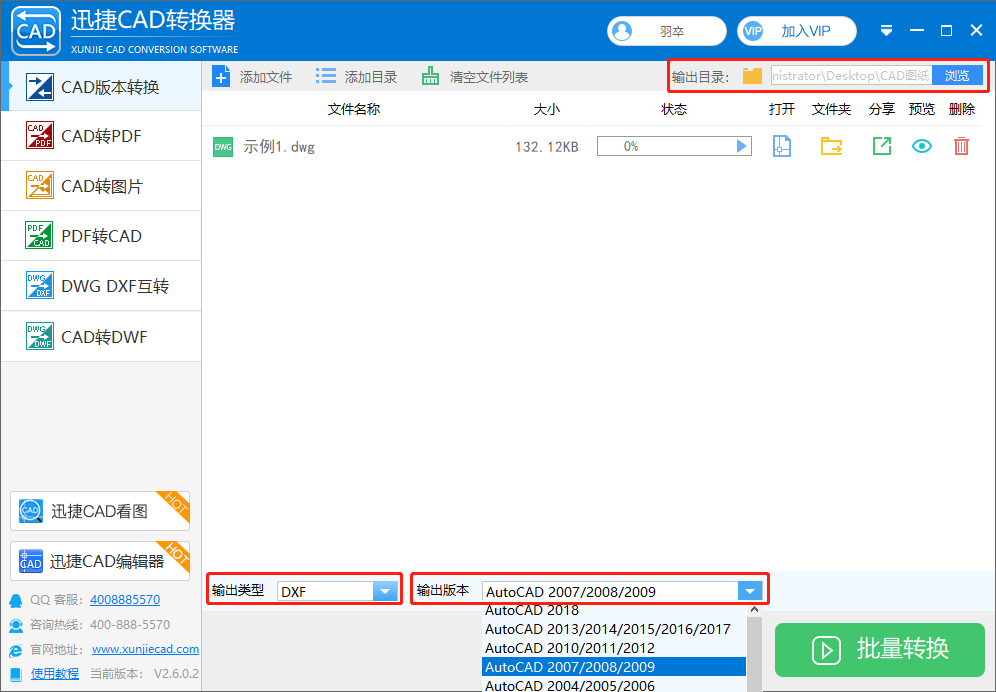This screenshot has width=996, height=692.
Task: Open www.xunjiecad.com link
Action: tap(145, 649)
